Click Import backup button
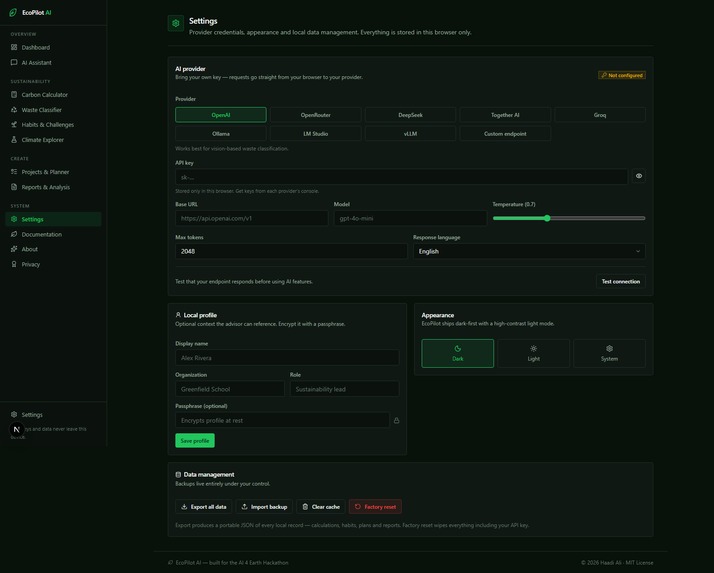The height and width of the screenshot is (573, 714). coord(264,506)
